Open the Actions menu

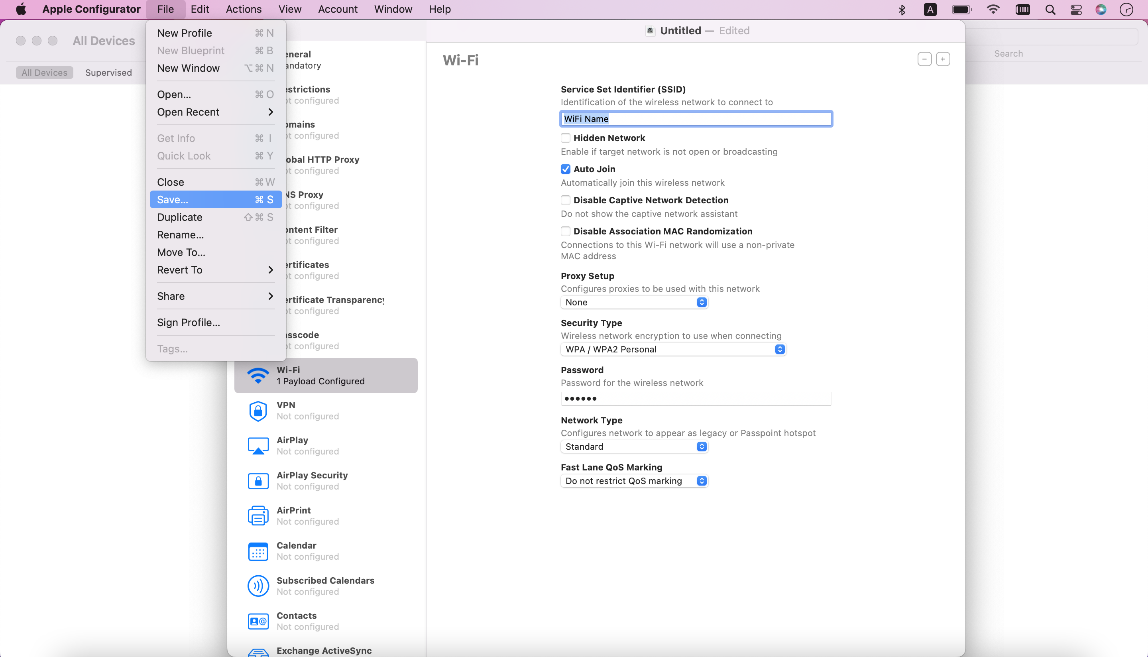coord(243,10)
